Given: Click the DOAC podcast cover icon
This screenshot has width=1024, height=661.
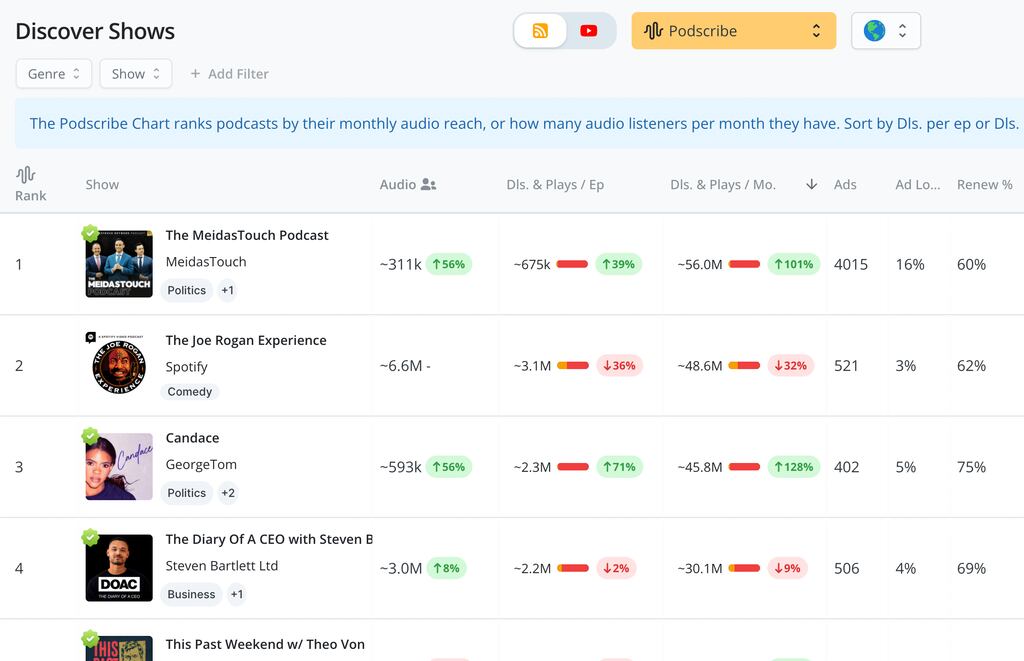Looking at the screenshot, I should pyautogui.click(x=119, y=568).
